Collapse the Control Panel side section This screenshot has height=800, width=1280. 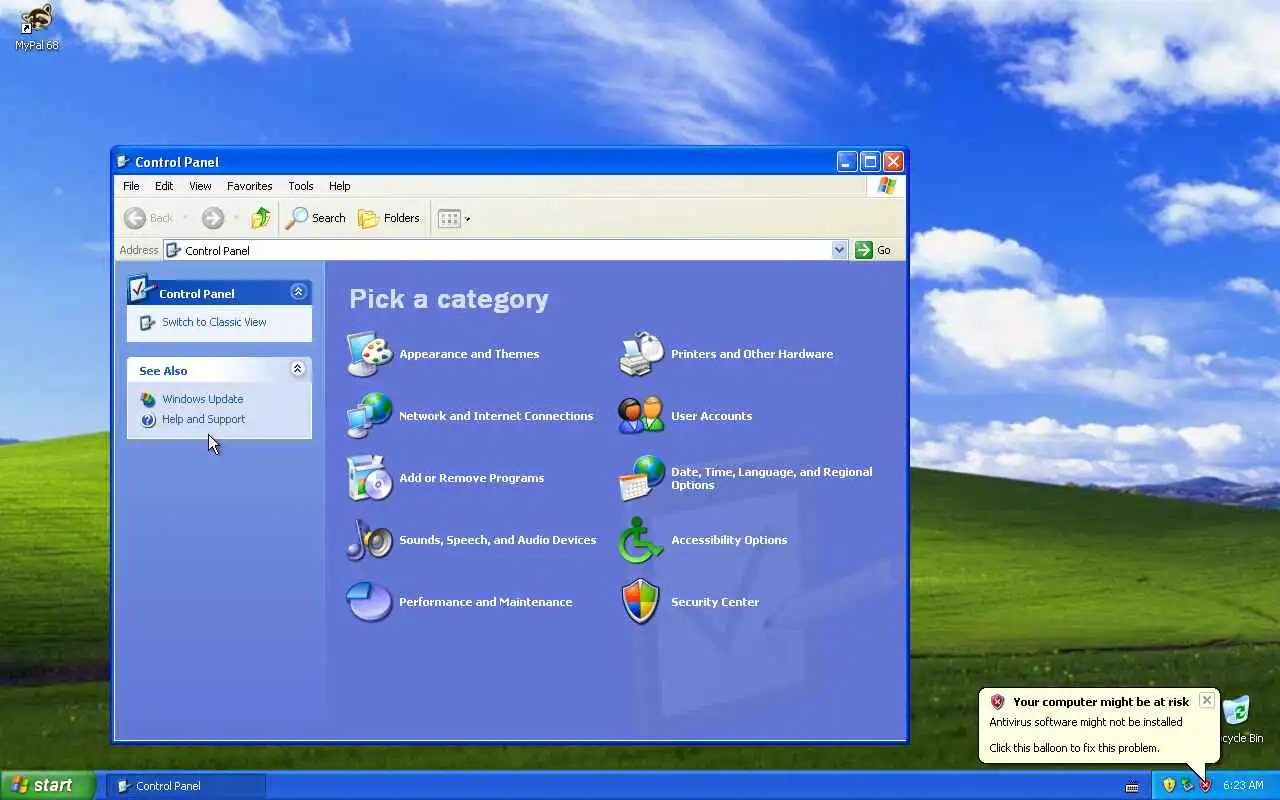pyautogui.click(x=298, y=292)
